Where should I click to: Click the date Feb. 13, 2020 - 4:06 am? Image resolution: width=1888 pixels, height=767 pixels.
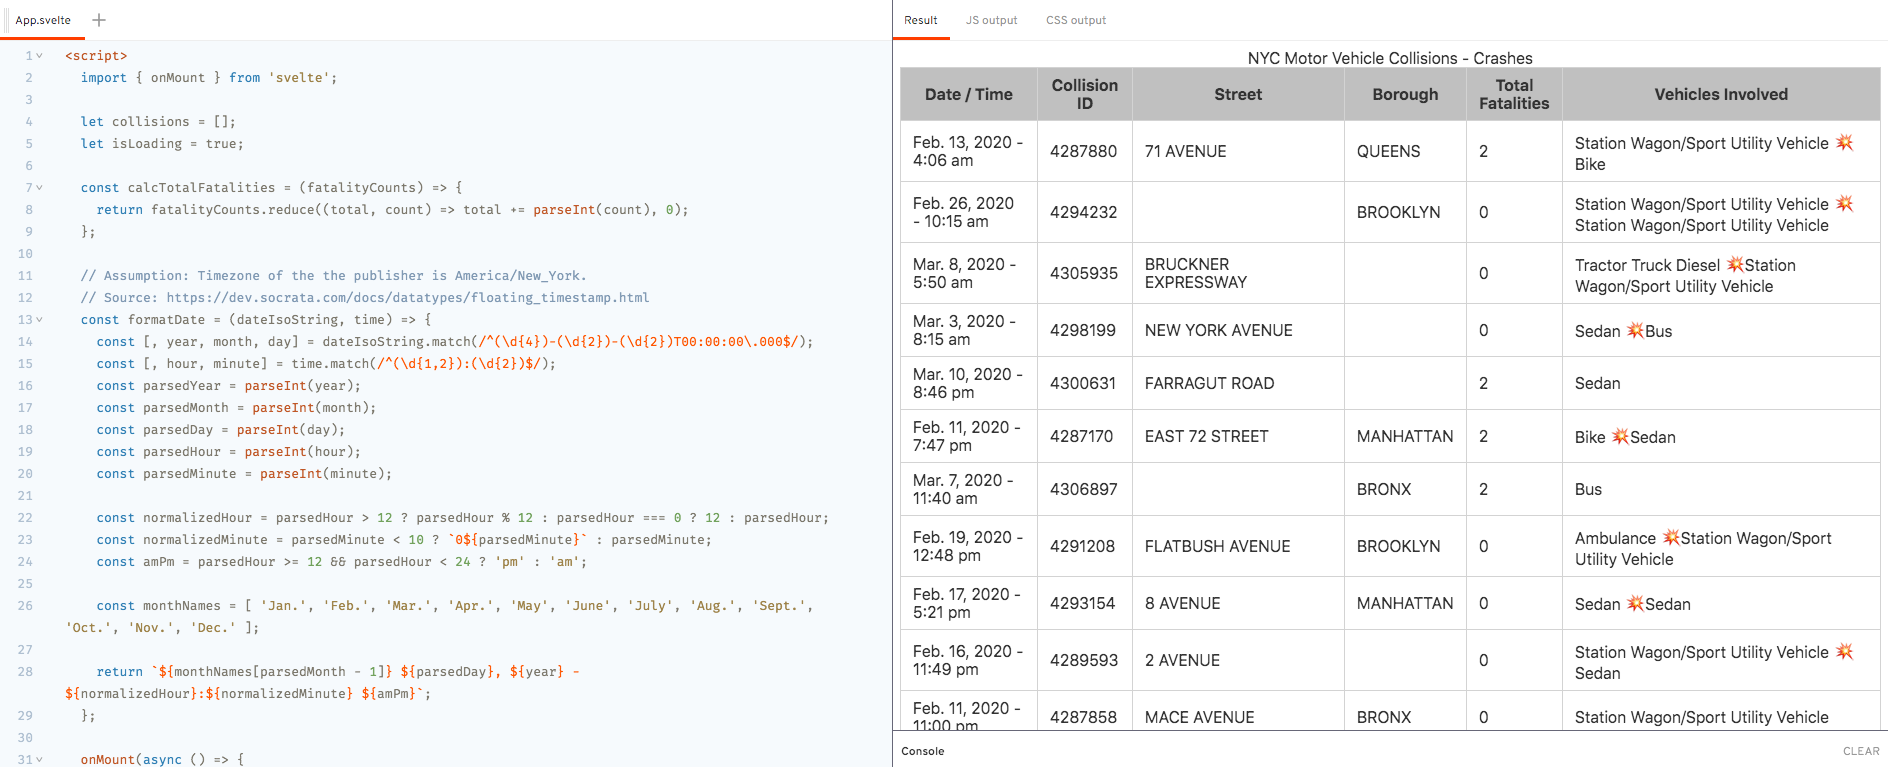coord(969,151)
